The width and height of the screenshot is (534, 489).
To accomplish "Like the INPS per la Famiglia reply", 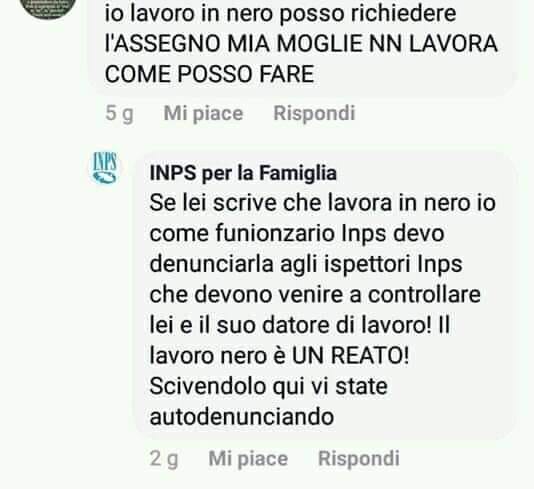I will pyautogui.click(x=248, y=458).
